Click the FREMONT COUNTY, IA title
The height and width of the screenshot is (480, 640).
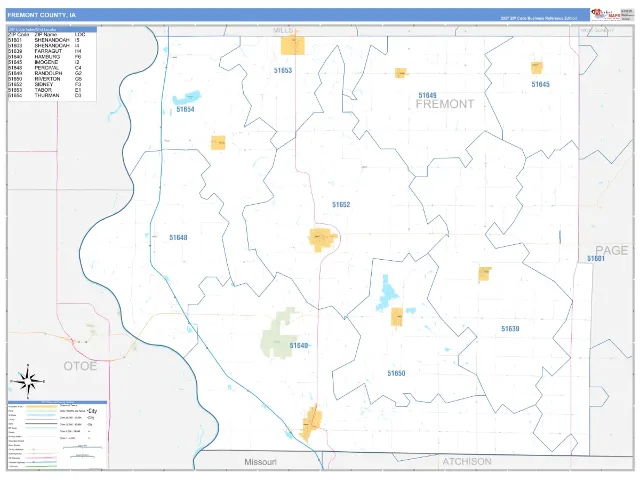[x=42, y=15]
